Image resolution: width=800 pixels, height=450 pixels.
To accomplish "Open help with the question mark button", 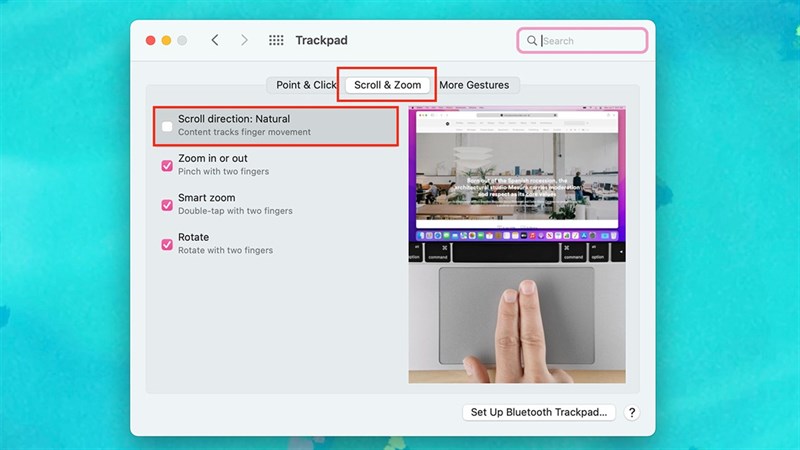I will pos(632,412).
